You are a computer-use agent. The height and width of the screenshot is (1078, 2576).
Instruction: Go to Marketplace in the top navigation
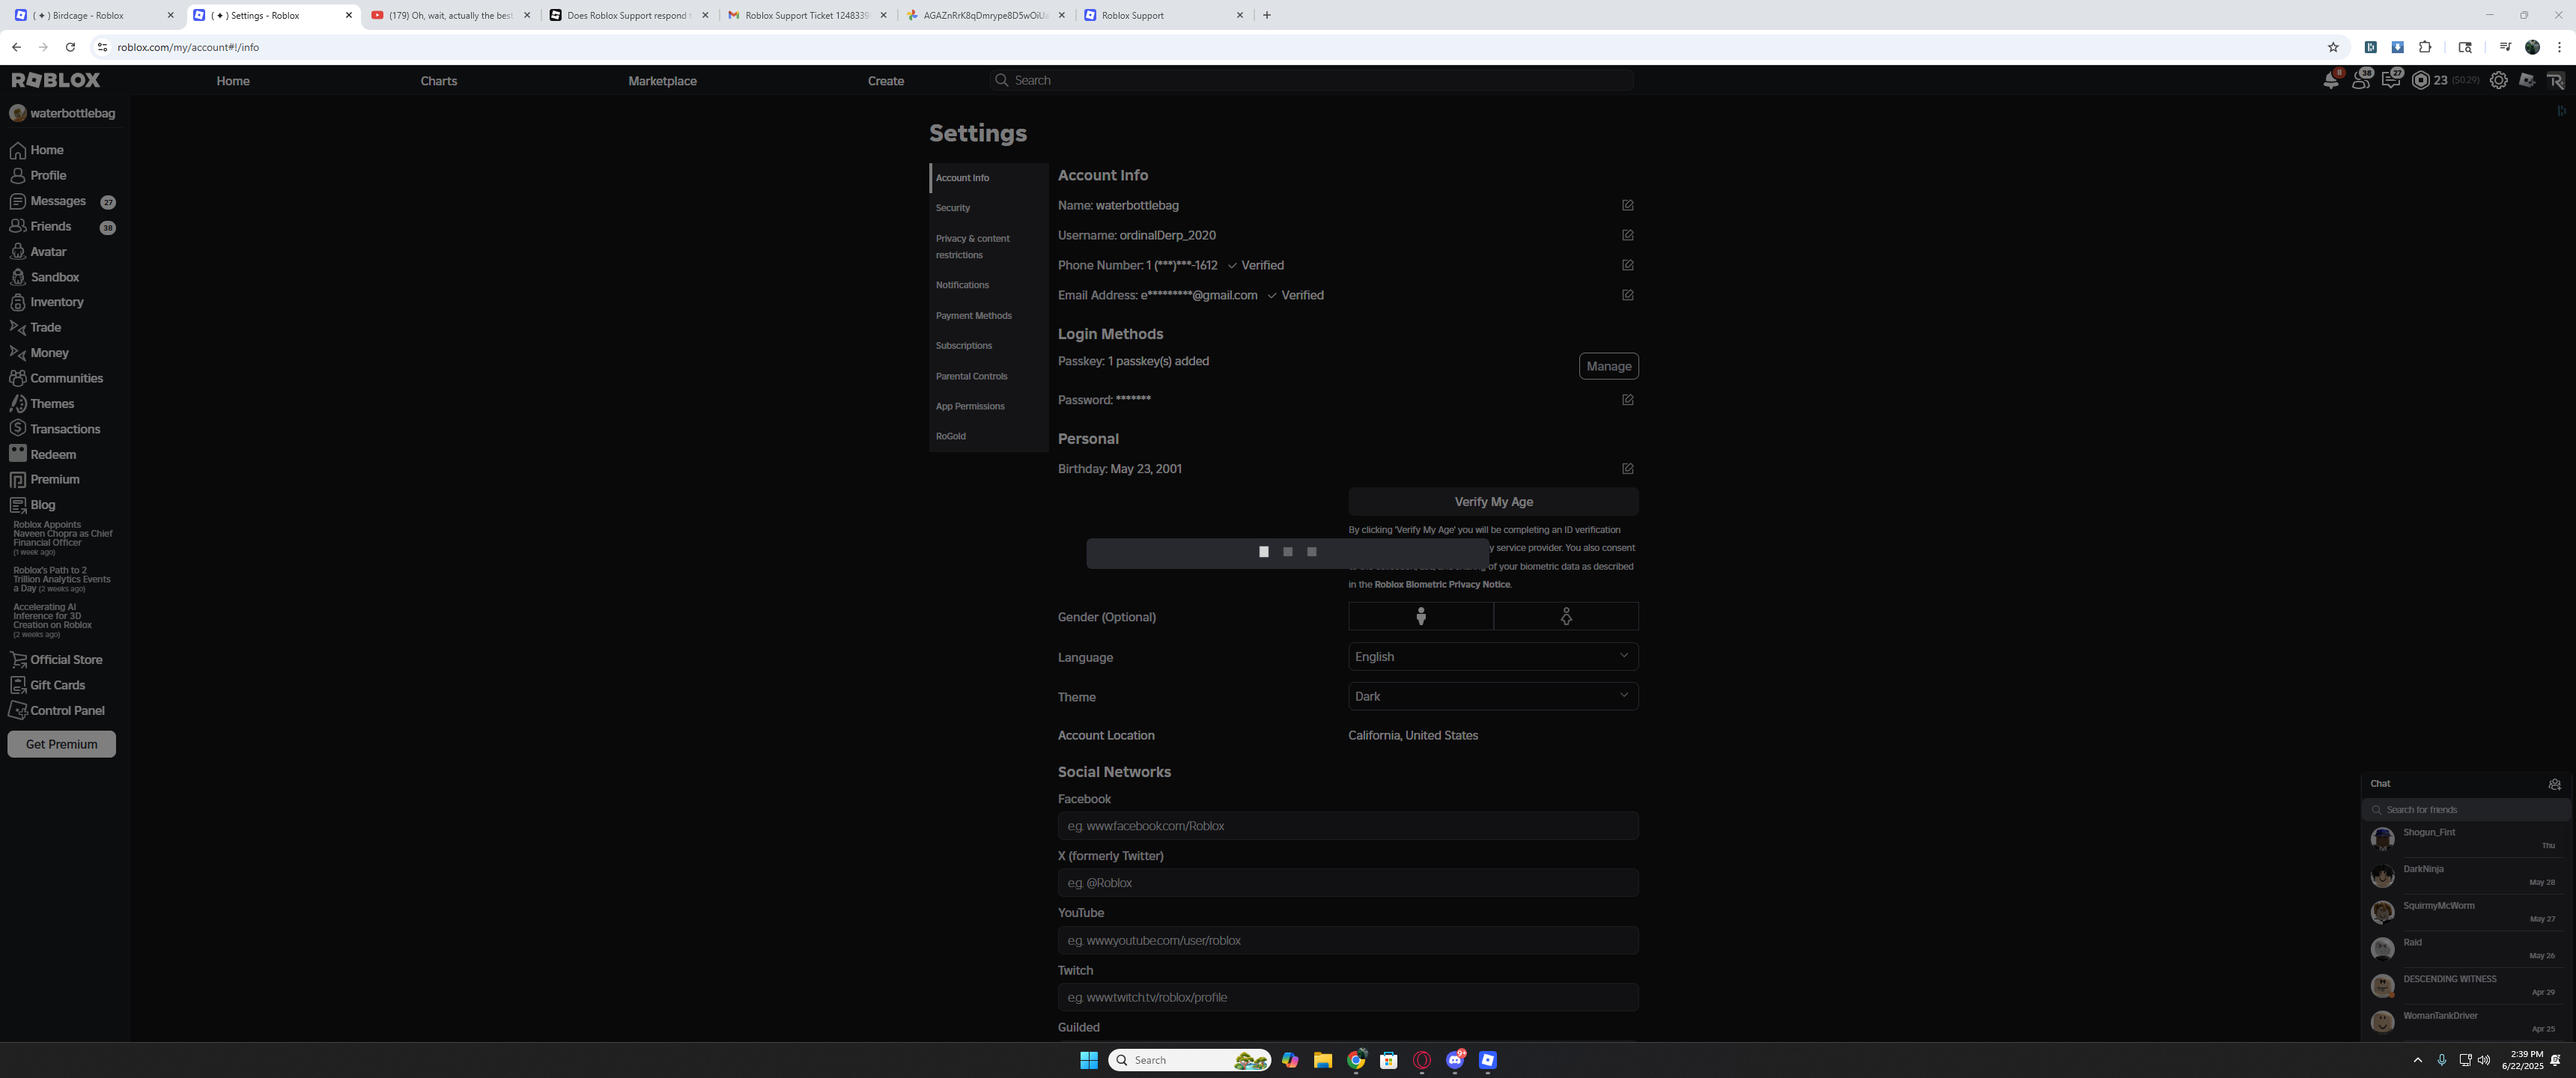[662, 81]
